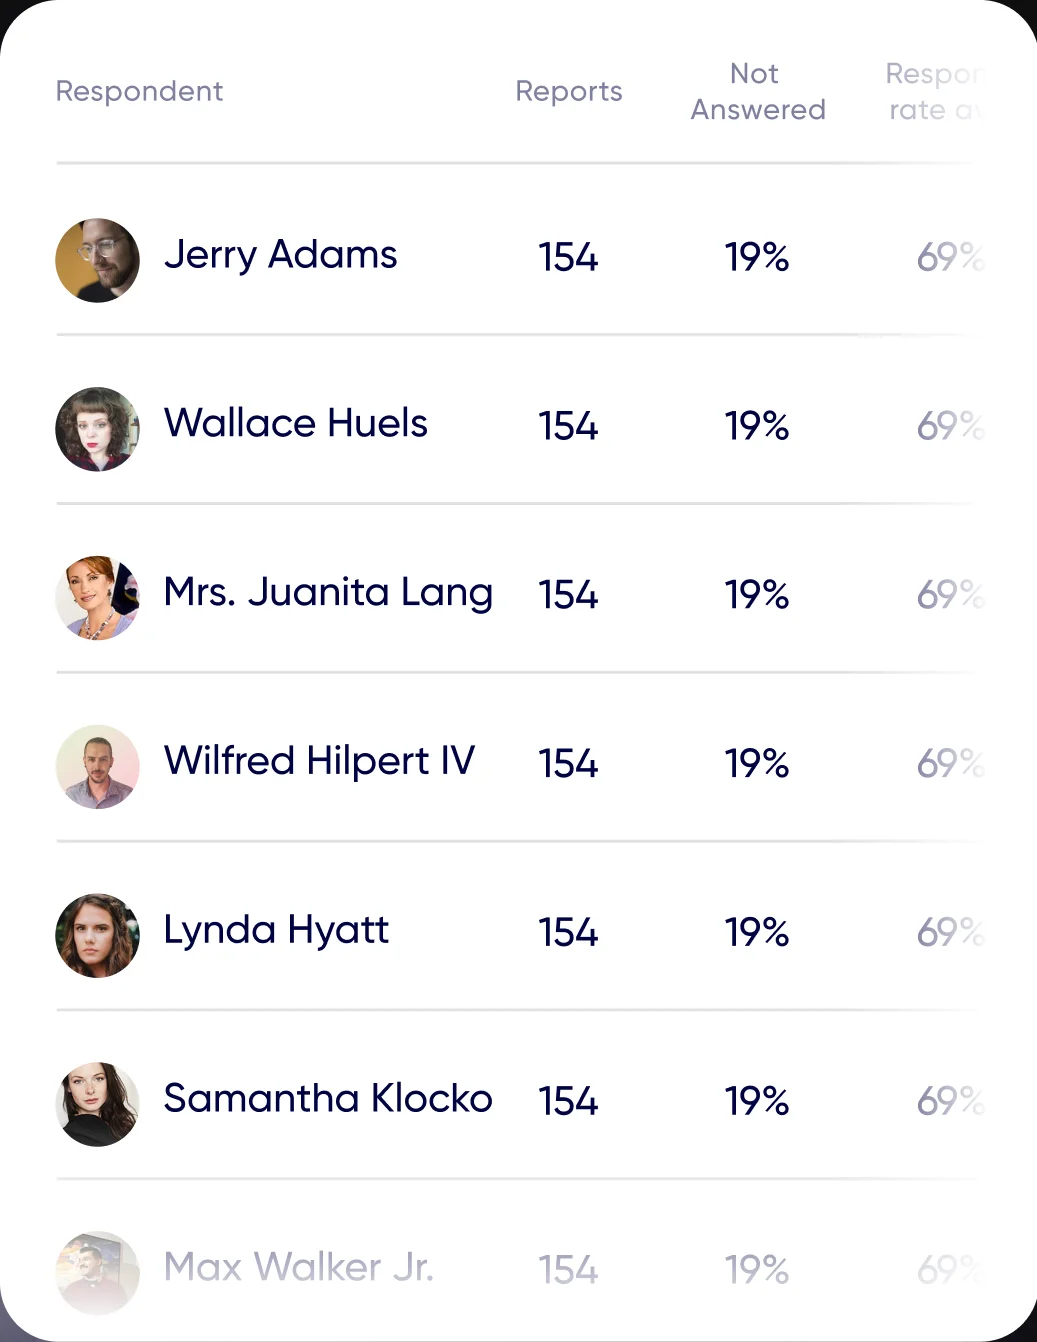Open Samantha Klocko respondent details
The image size is (1037, 1342).
click(328, 1099)
